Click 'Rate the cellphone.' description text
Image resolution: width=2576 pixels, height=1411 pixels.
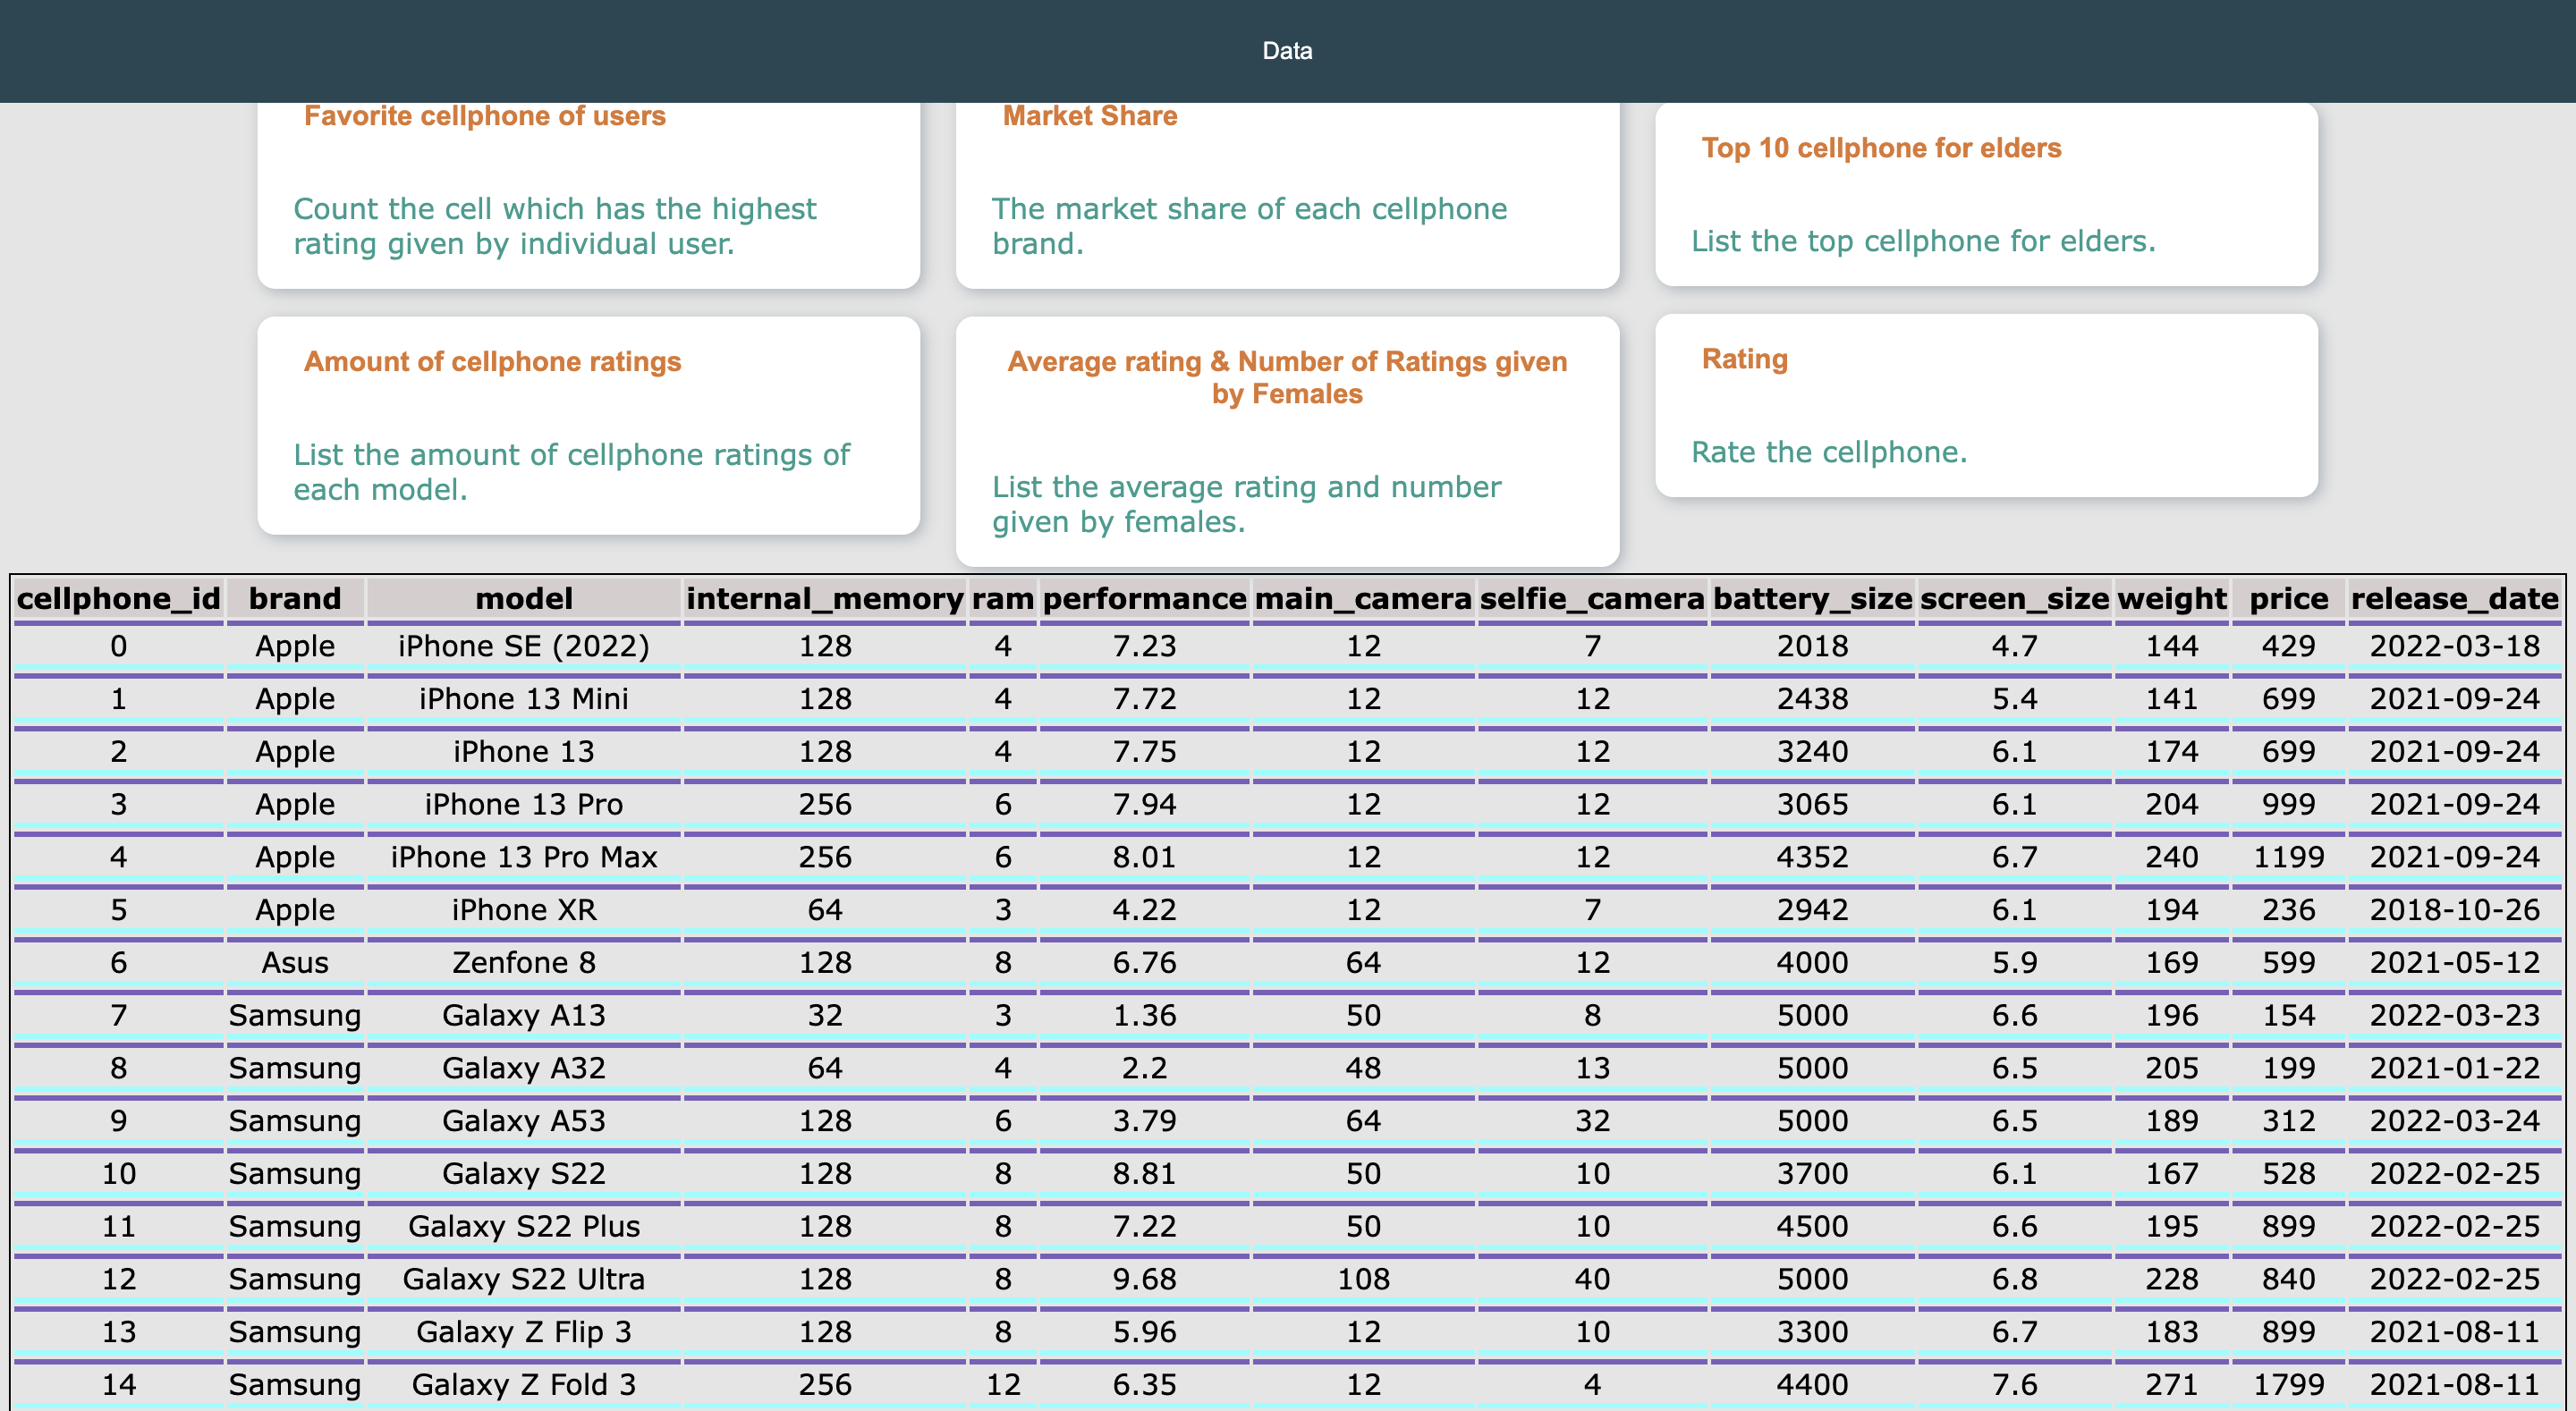[x=1828, y=452]
